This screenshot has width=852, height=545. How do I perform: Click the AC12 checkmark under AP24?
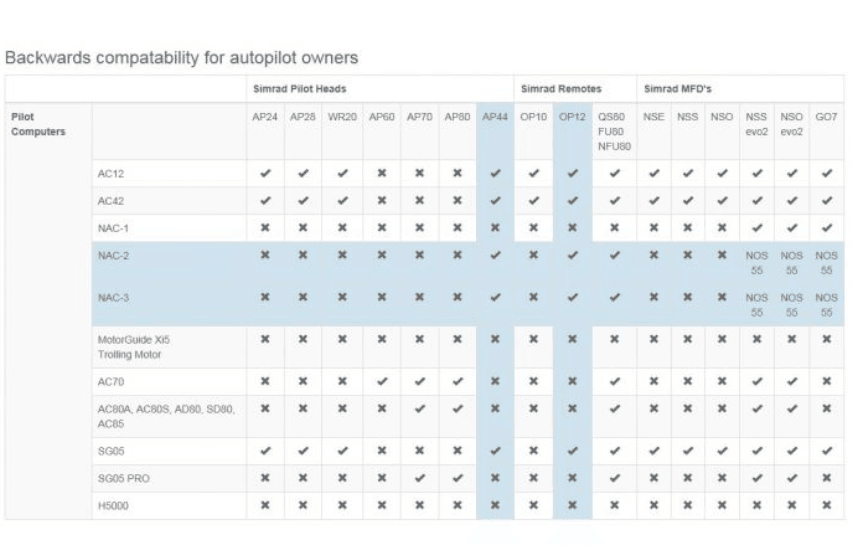265,173
